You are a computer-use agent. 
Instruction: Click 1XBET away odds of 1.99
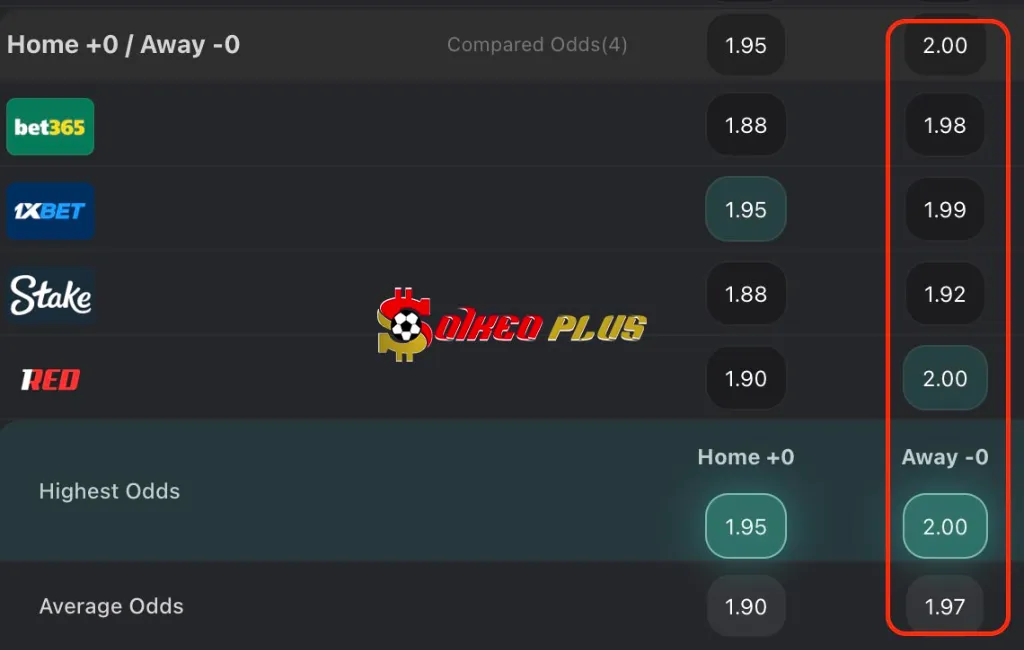click(x=944, y=209)
